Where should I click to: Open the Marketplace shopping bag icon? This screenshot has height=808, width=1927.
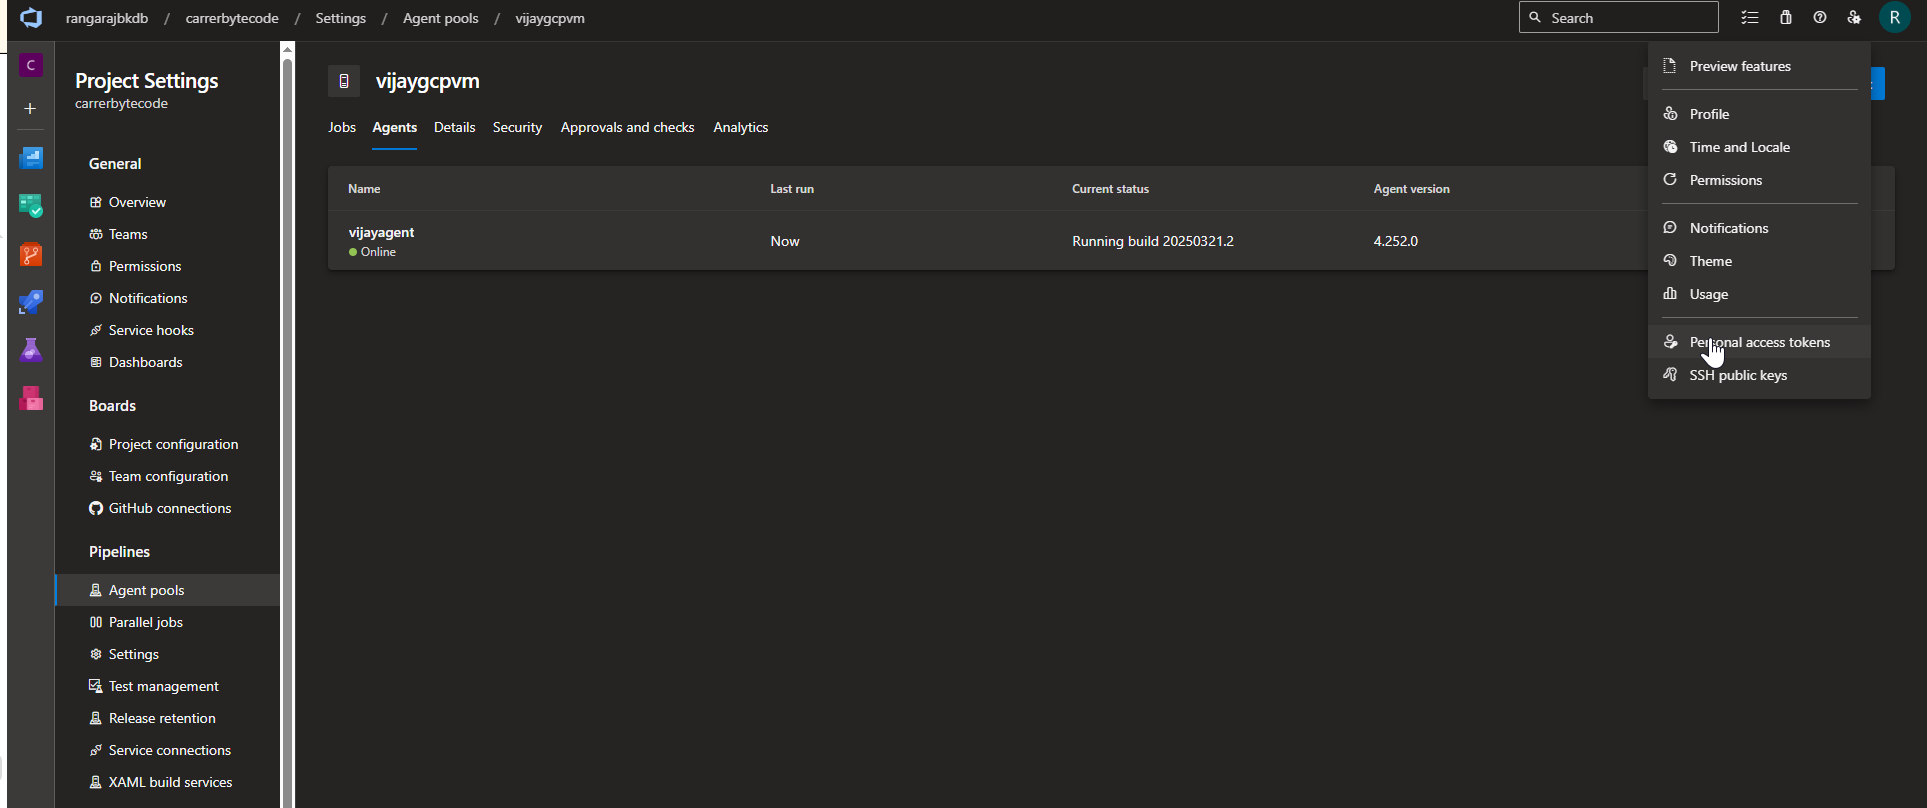1786,18
